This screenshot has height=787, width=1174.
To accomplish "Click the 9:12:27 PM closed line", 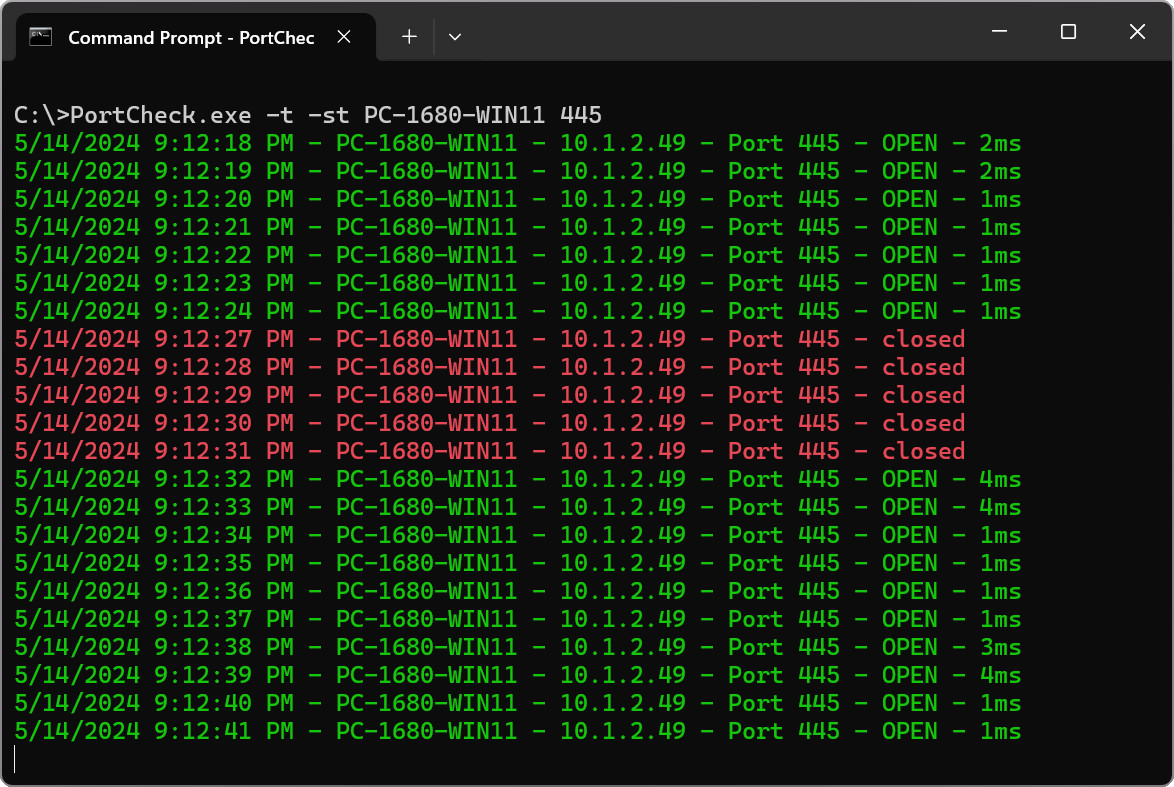I will point(490,339).
